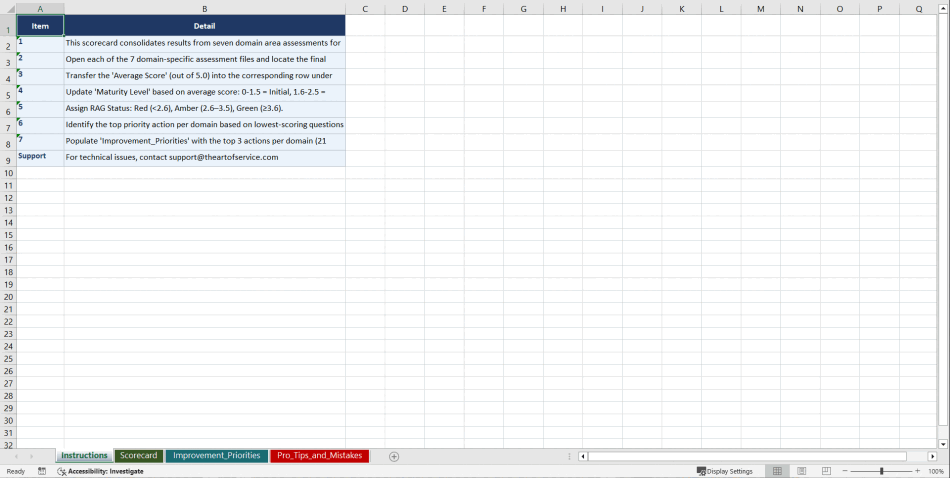The height and width of the screenshot is (478, 950).
Task: Click the macro recording status bar icon
Action: coord(42,471)
